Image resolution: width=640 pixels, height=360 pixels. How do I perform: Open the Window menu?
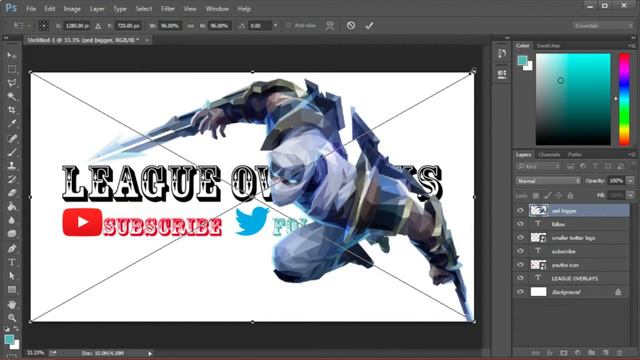tap(217, 9)
